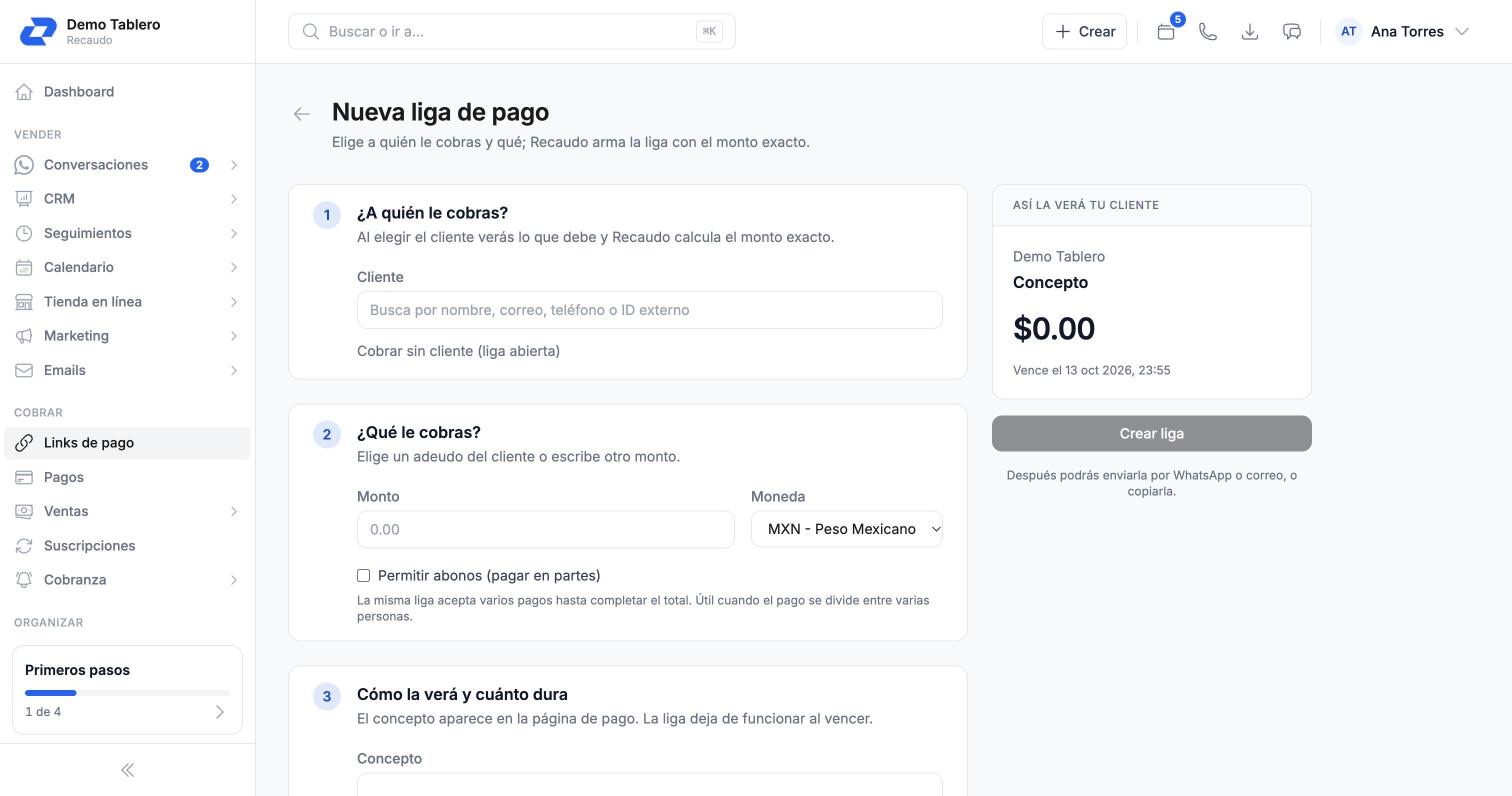Click the Crear button in top bar
The height and width of the screenshot is (796, 1512).
(1085, 31)
